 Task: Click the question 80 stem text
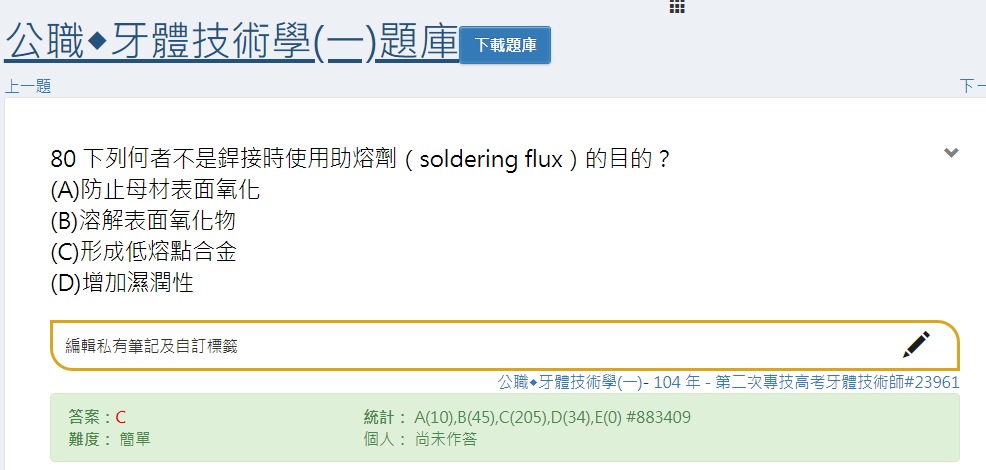point(360,159)
